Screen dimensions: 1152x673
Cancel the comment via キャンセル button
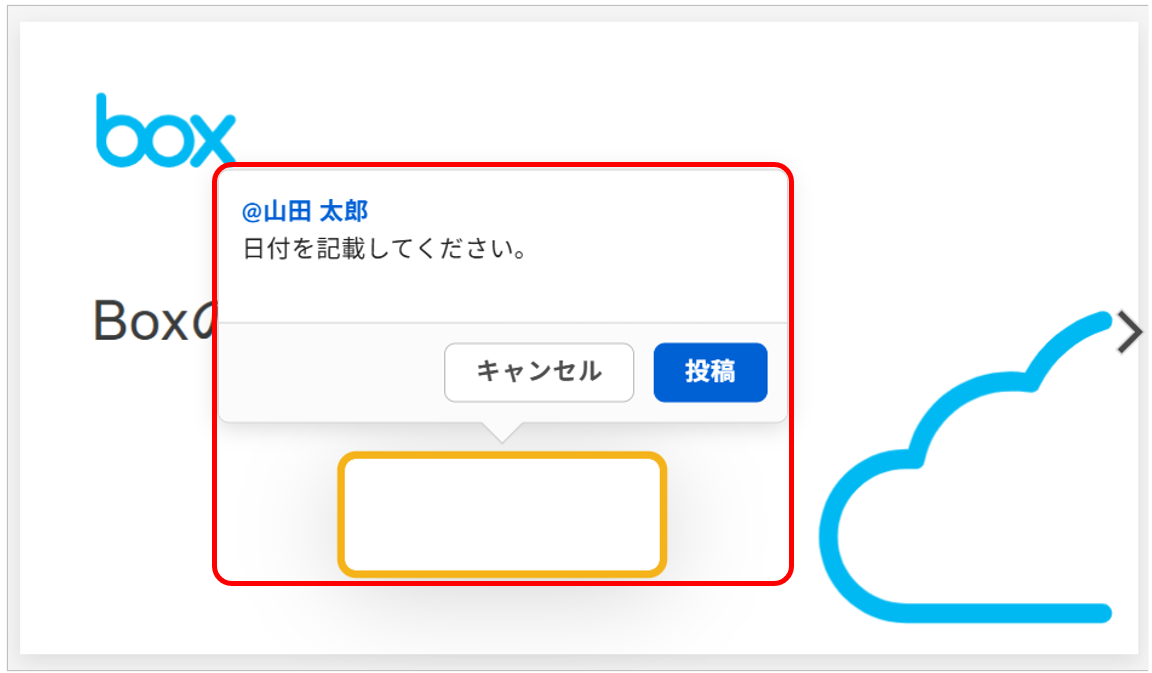[539, 372]
